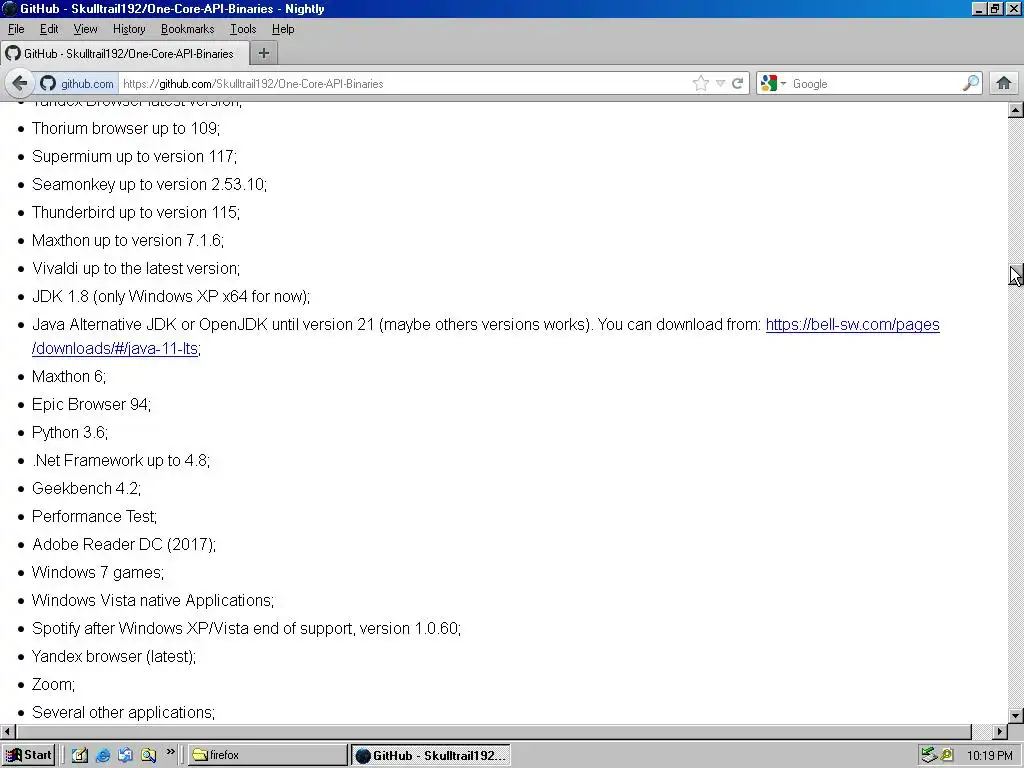
Task: Open the View menu
Action: [x=86, y=29]
